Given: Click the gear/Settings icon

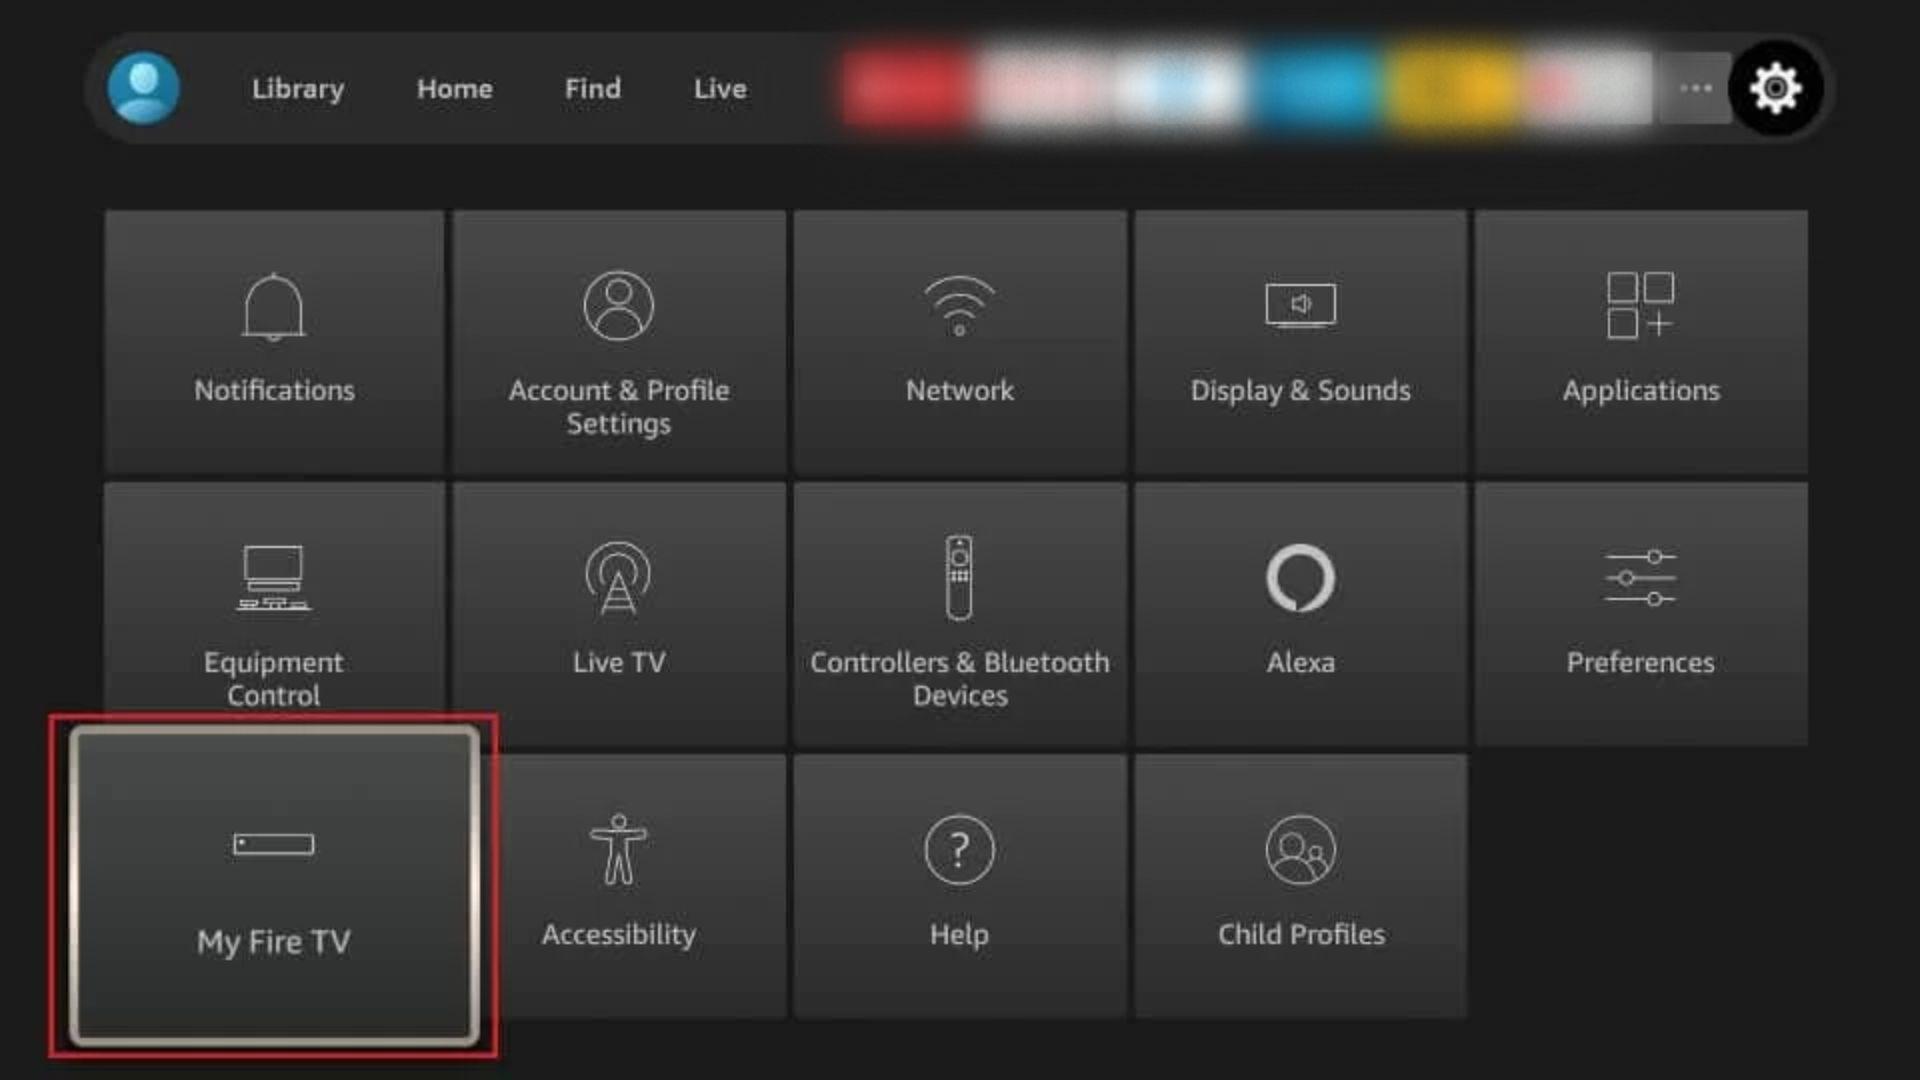Looking at the screenshot, I should coord(1775,87).
